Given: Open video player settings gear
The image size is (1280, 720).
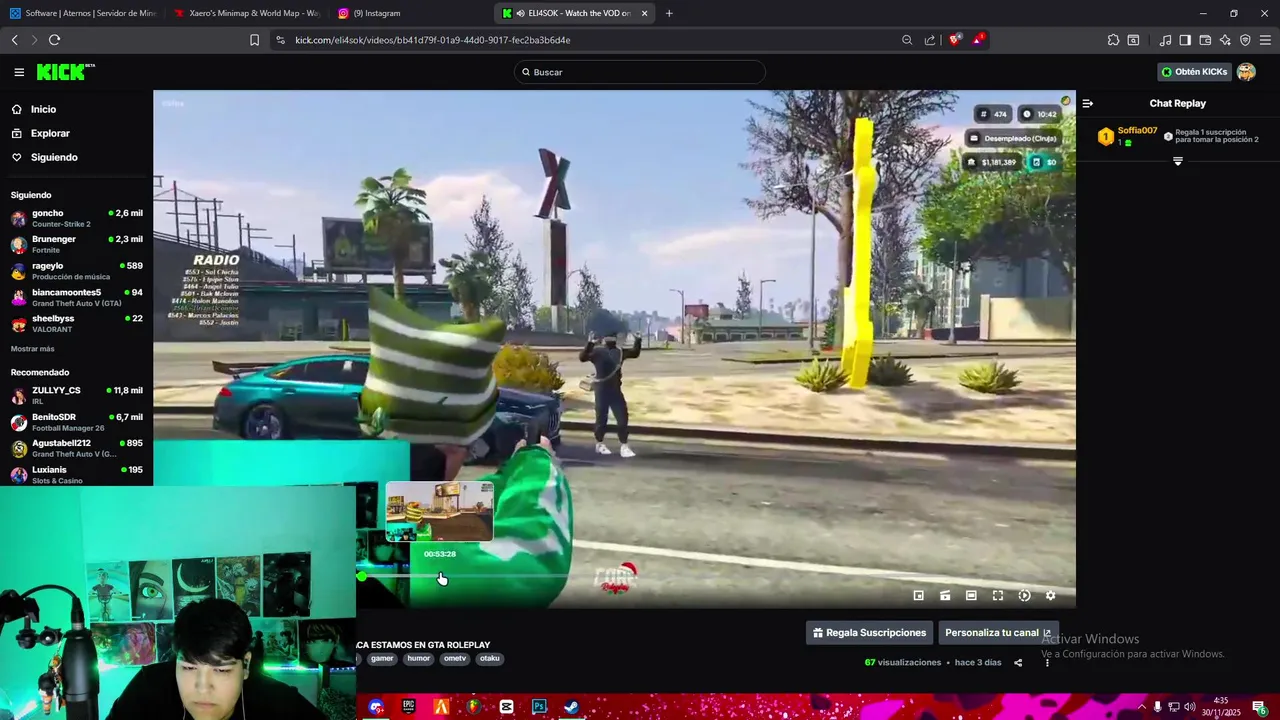Looking at the screenshot, I should pos(1050,596).
